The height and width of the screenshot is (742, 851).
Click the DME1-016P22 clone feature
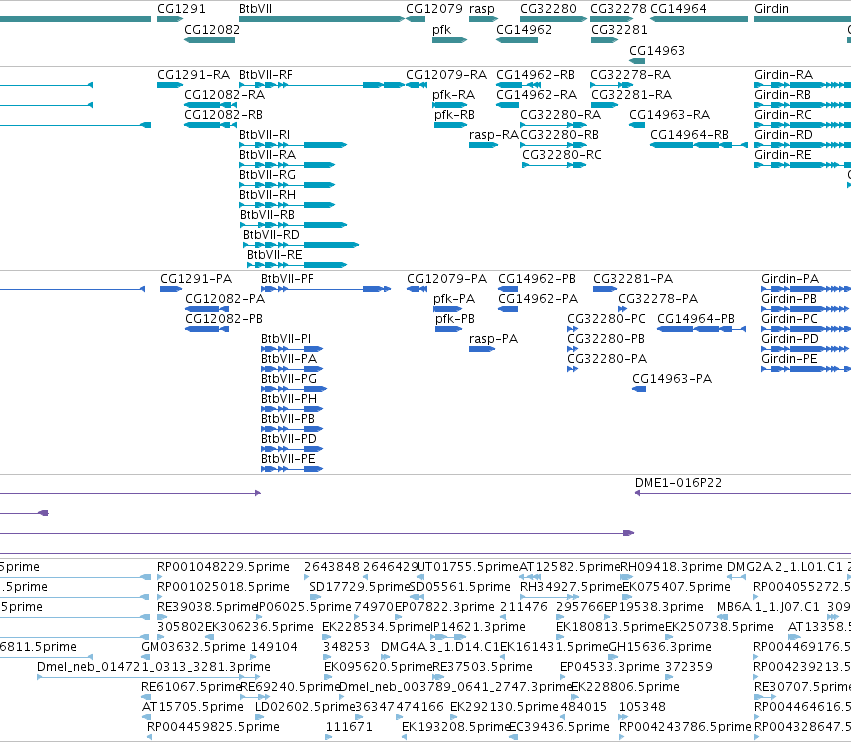pos(743,493)
